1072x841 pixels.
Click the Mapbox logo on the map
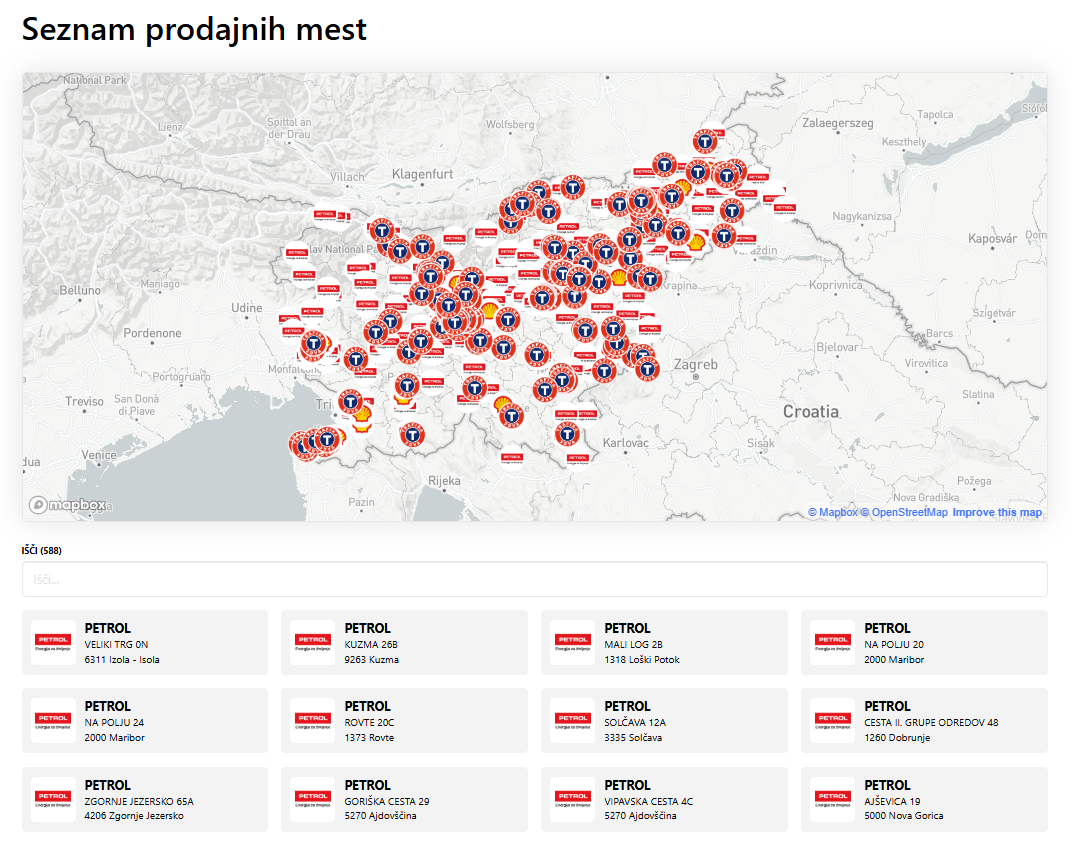68,505
